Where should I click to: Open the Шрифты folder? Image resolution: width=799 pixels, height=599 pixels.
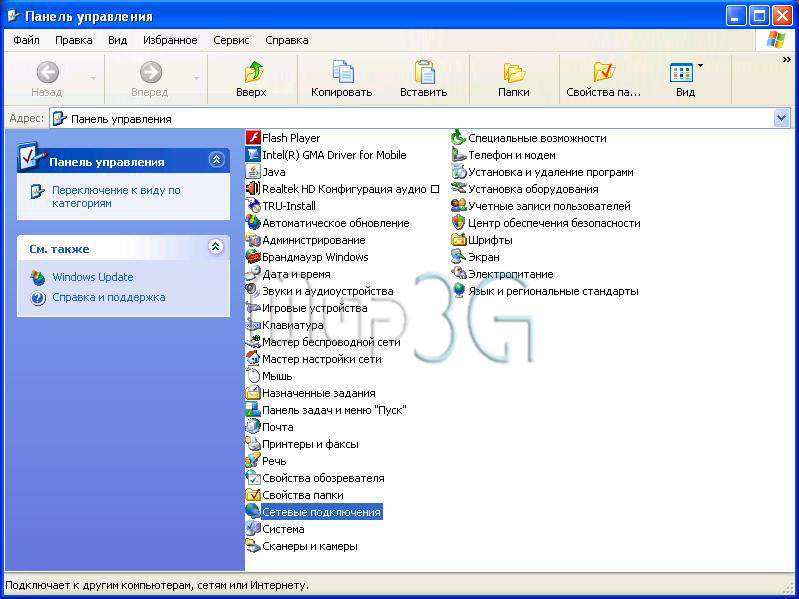483,240
